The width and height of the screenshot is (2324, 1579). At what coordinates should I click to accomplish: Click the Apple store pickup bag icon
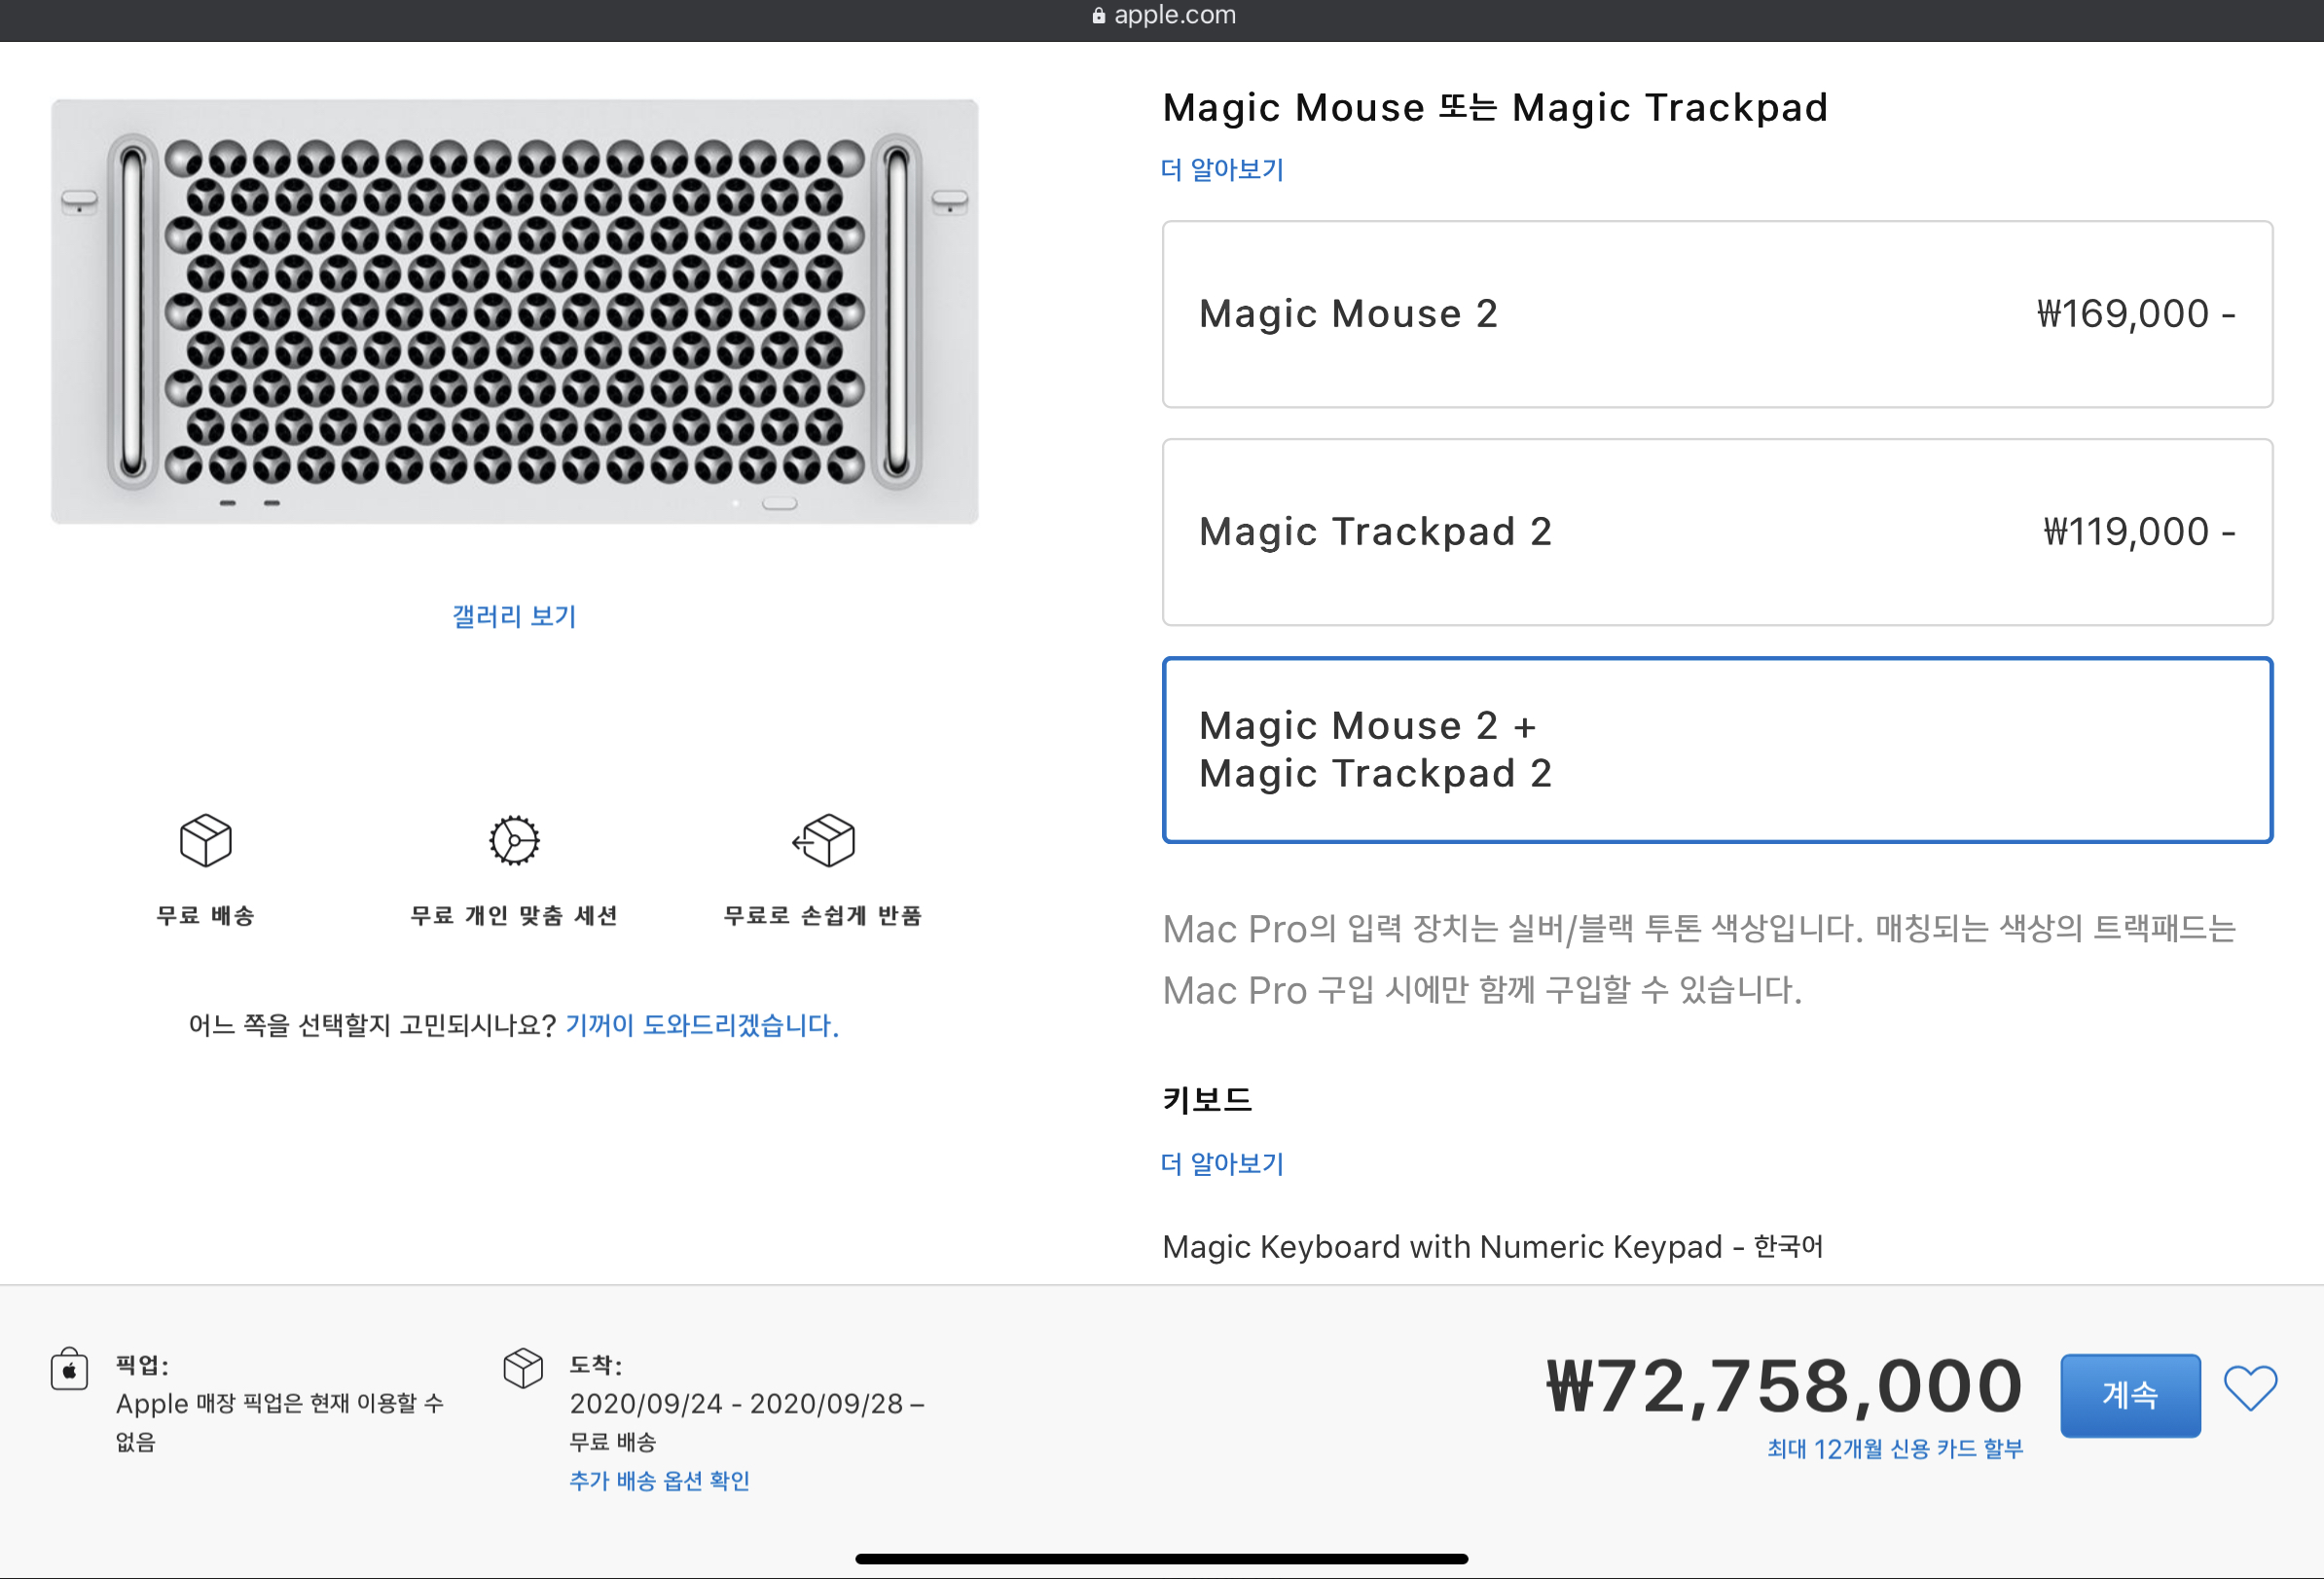pyautogui.click(x=69, y=1369)
